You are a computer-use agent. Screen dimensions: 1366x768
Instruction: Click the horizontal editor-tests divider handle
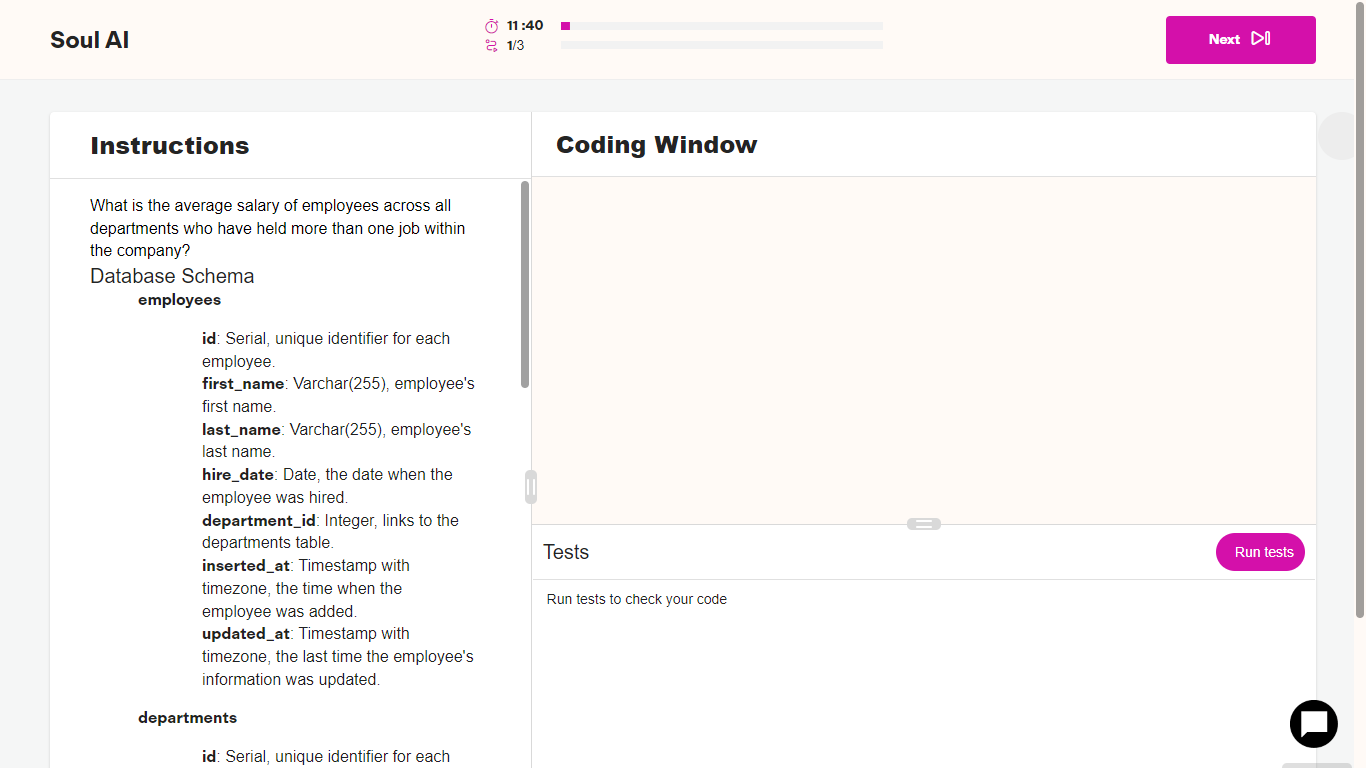click(x=924, y=524)
